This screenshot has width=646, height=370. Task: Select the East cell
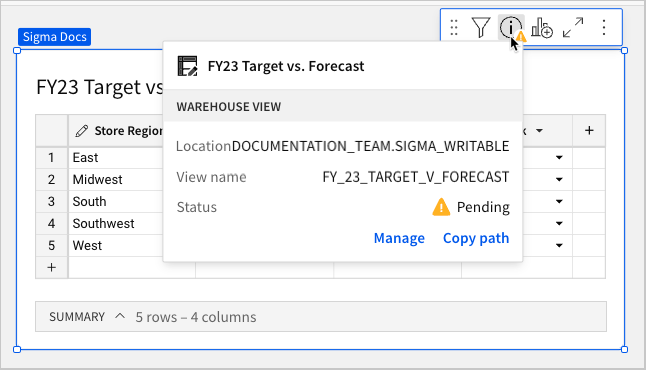[x=116, y=157]
